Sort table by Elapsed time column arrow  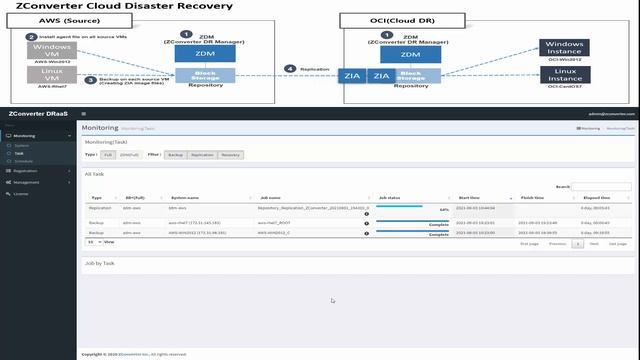click(x=628, y=198)
